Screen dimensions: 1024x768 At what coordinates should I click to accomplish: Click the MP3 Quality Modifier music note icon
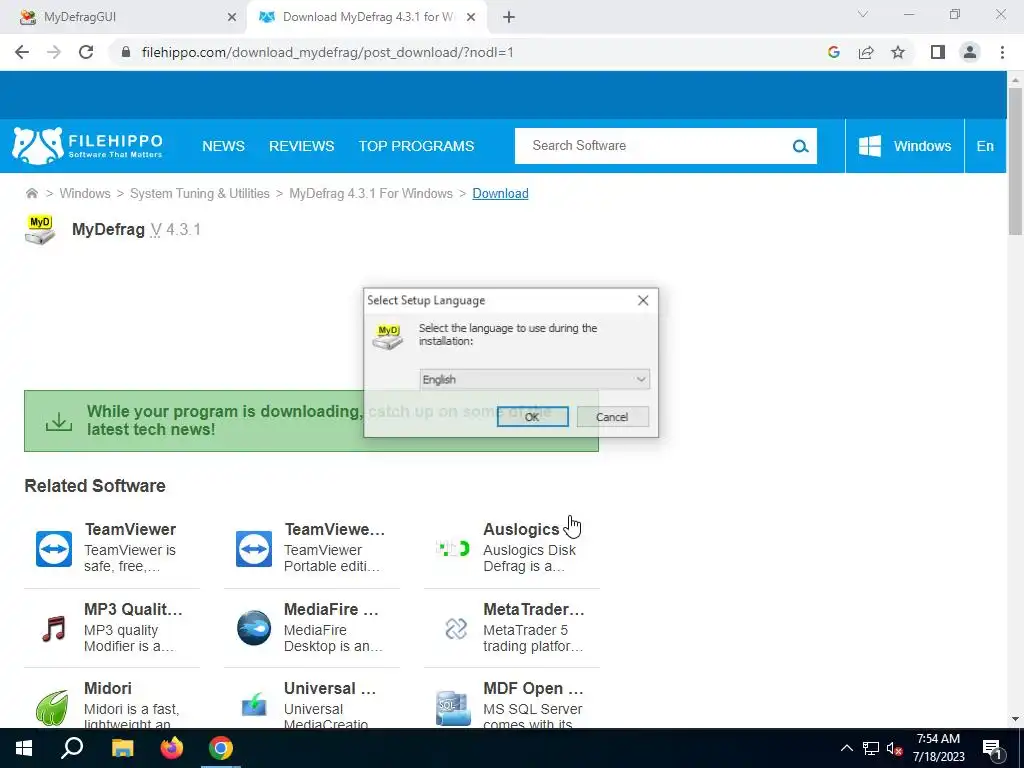[54, 628]
